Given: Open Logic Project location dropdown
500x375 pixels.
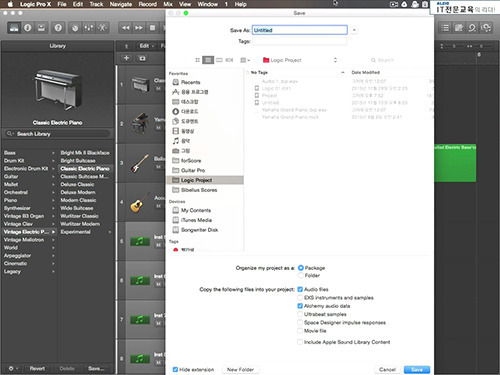Looking at the screenshot, I should (x=300, y=60).
